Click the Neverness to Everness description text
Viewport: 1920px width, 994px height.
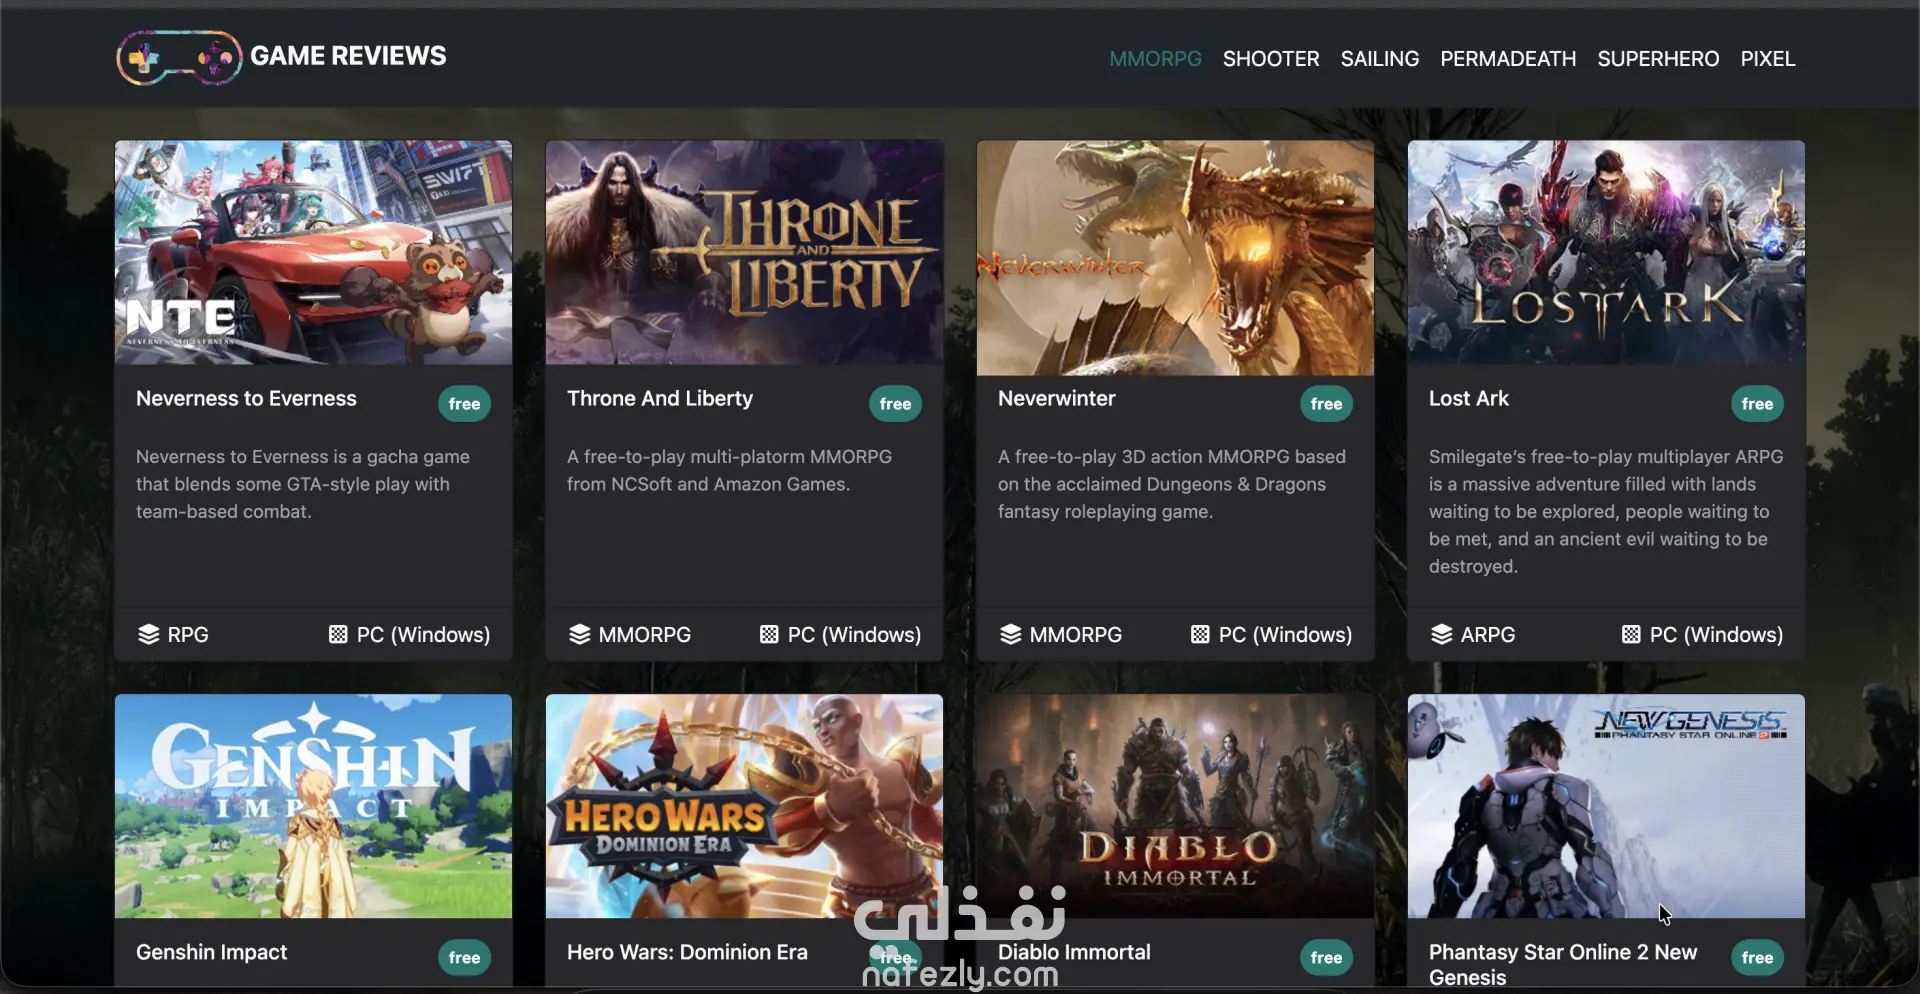(303, 484)
